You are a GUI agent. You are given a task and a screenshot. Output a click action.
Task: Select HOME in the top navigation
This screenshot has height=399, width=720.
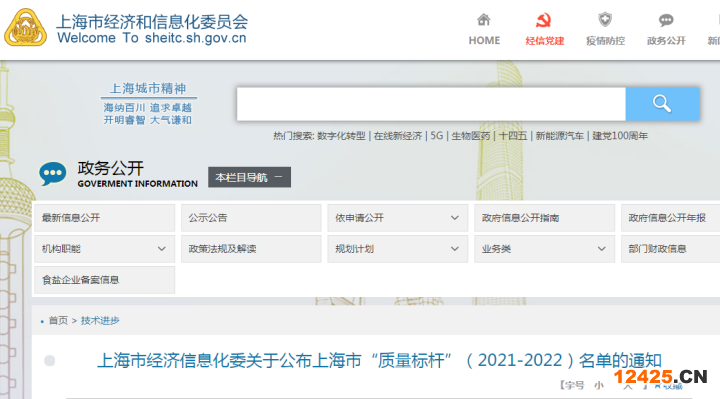[x=484, y=40]
